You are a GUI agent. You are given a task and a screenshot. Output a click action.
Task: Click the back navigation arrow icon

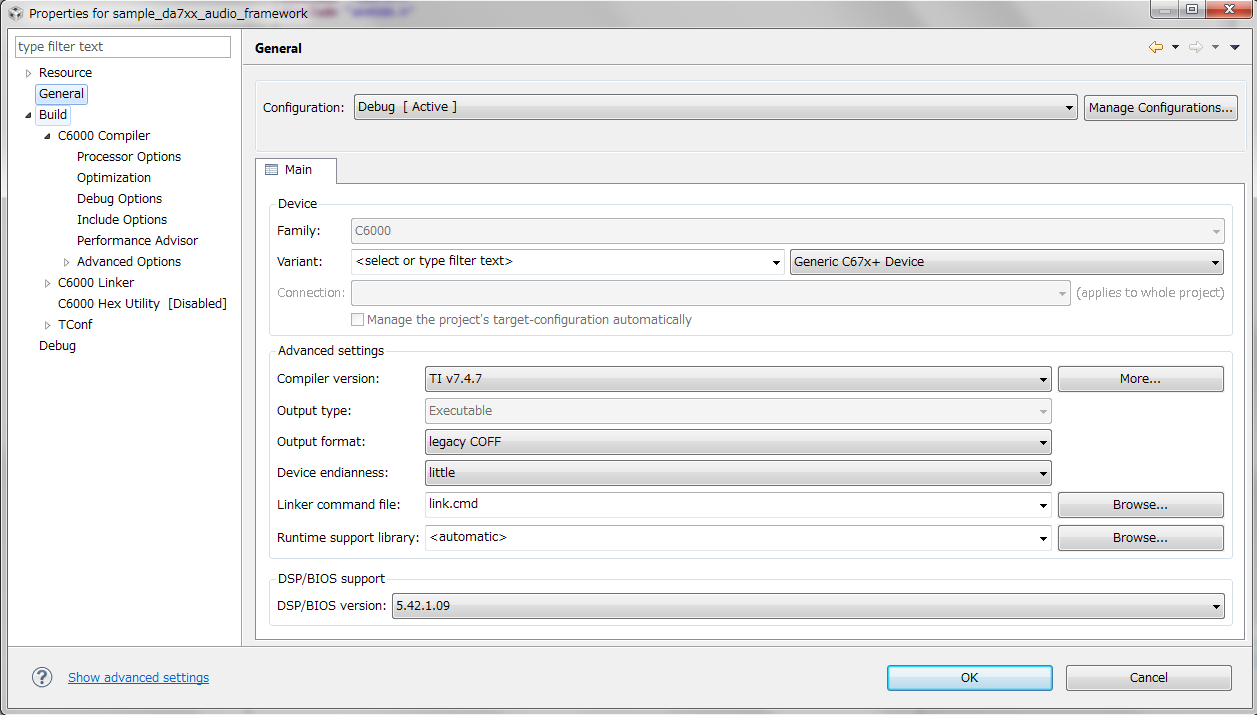coord(1156,47)
